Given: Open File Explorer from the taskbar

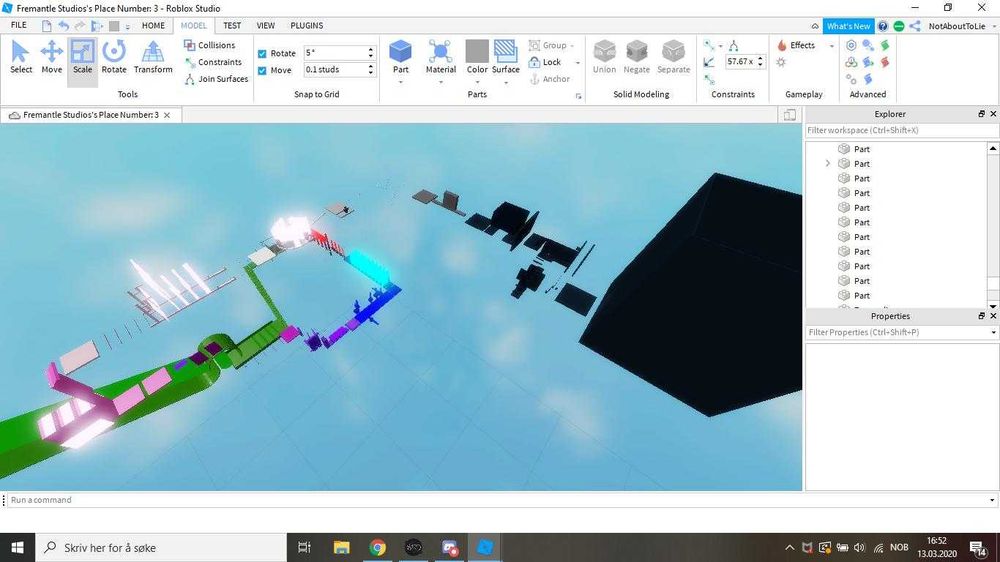Looking at the screenshot, I should [342, 547].
